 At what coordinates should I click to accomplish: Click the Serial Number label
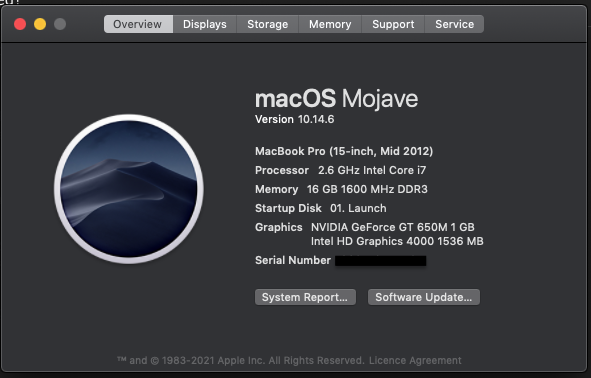[x=293, y=260]
